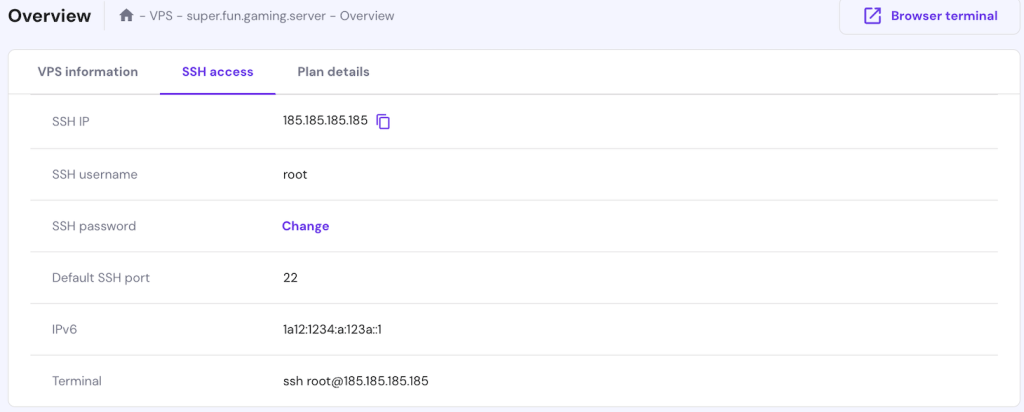Click the SSH password row label
The height and width of the screenshot is (412, 1024).
(x=94, y=226)
